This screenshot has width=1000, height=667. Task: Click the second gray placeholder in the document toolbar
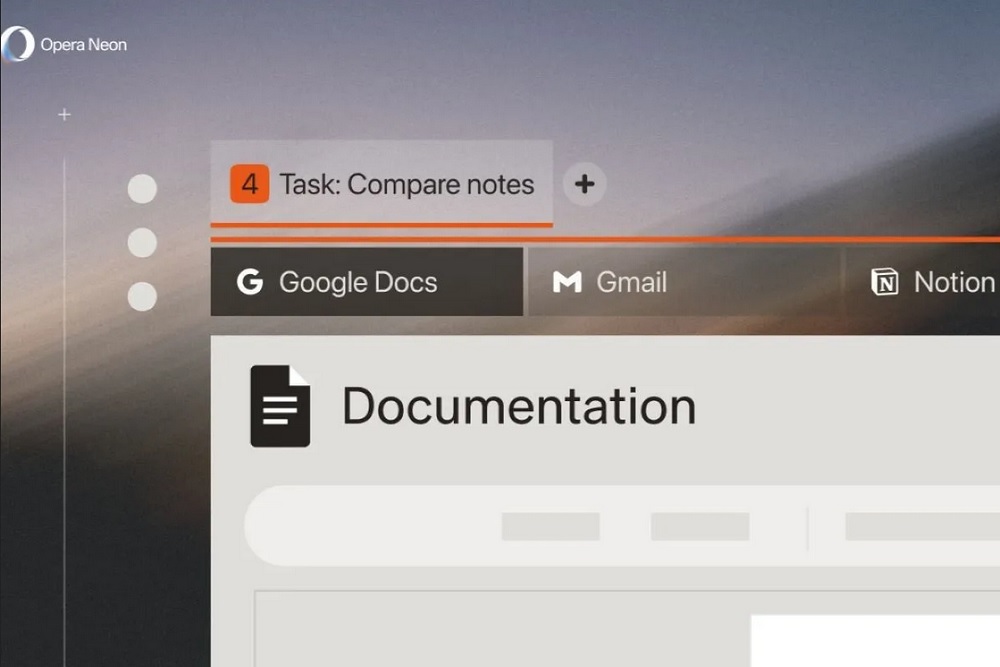pos(699,527)
